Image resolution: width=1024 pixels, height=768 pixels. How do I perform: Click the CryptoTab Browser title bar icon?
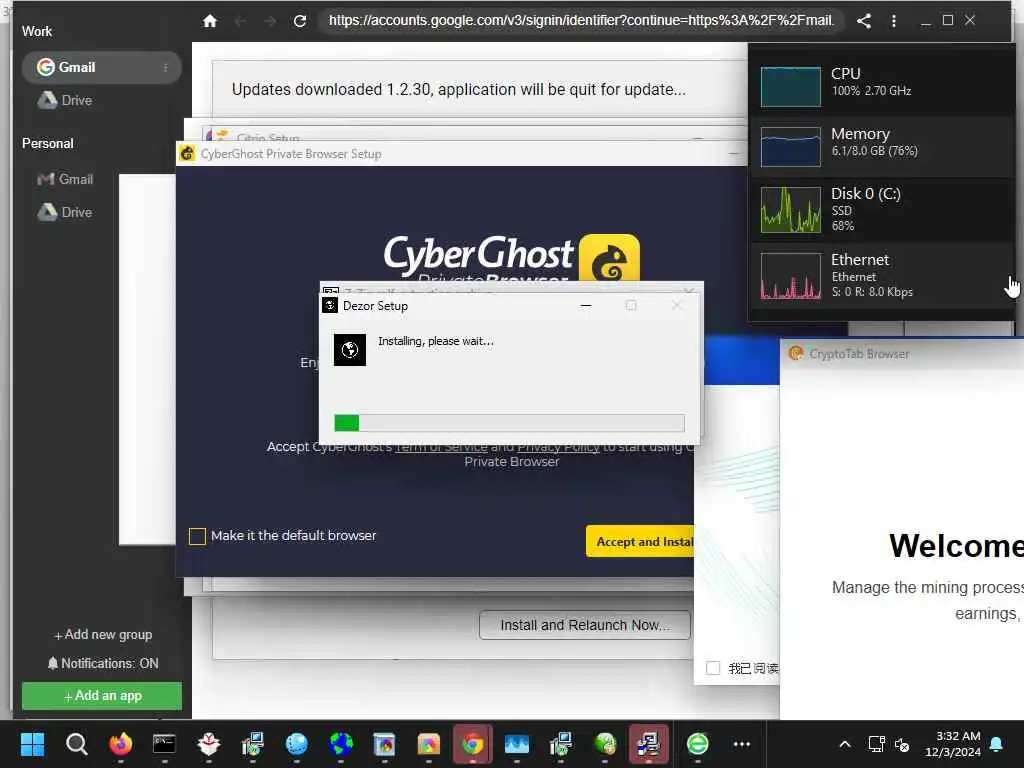pos(795,353)
